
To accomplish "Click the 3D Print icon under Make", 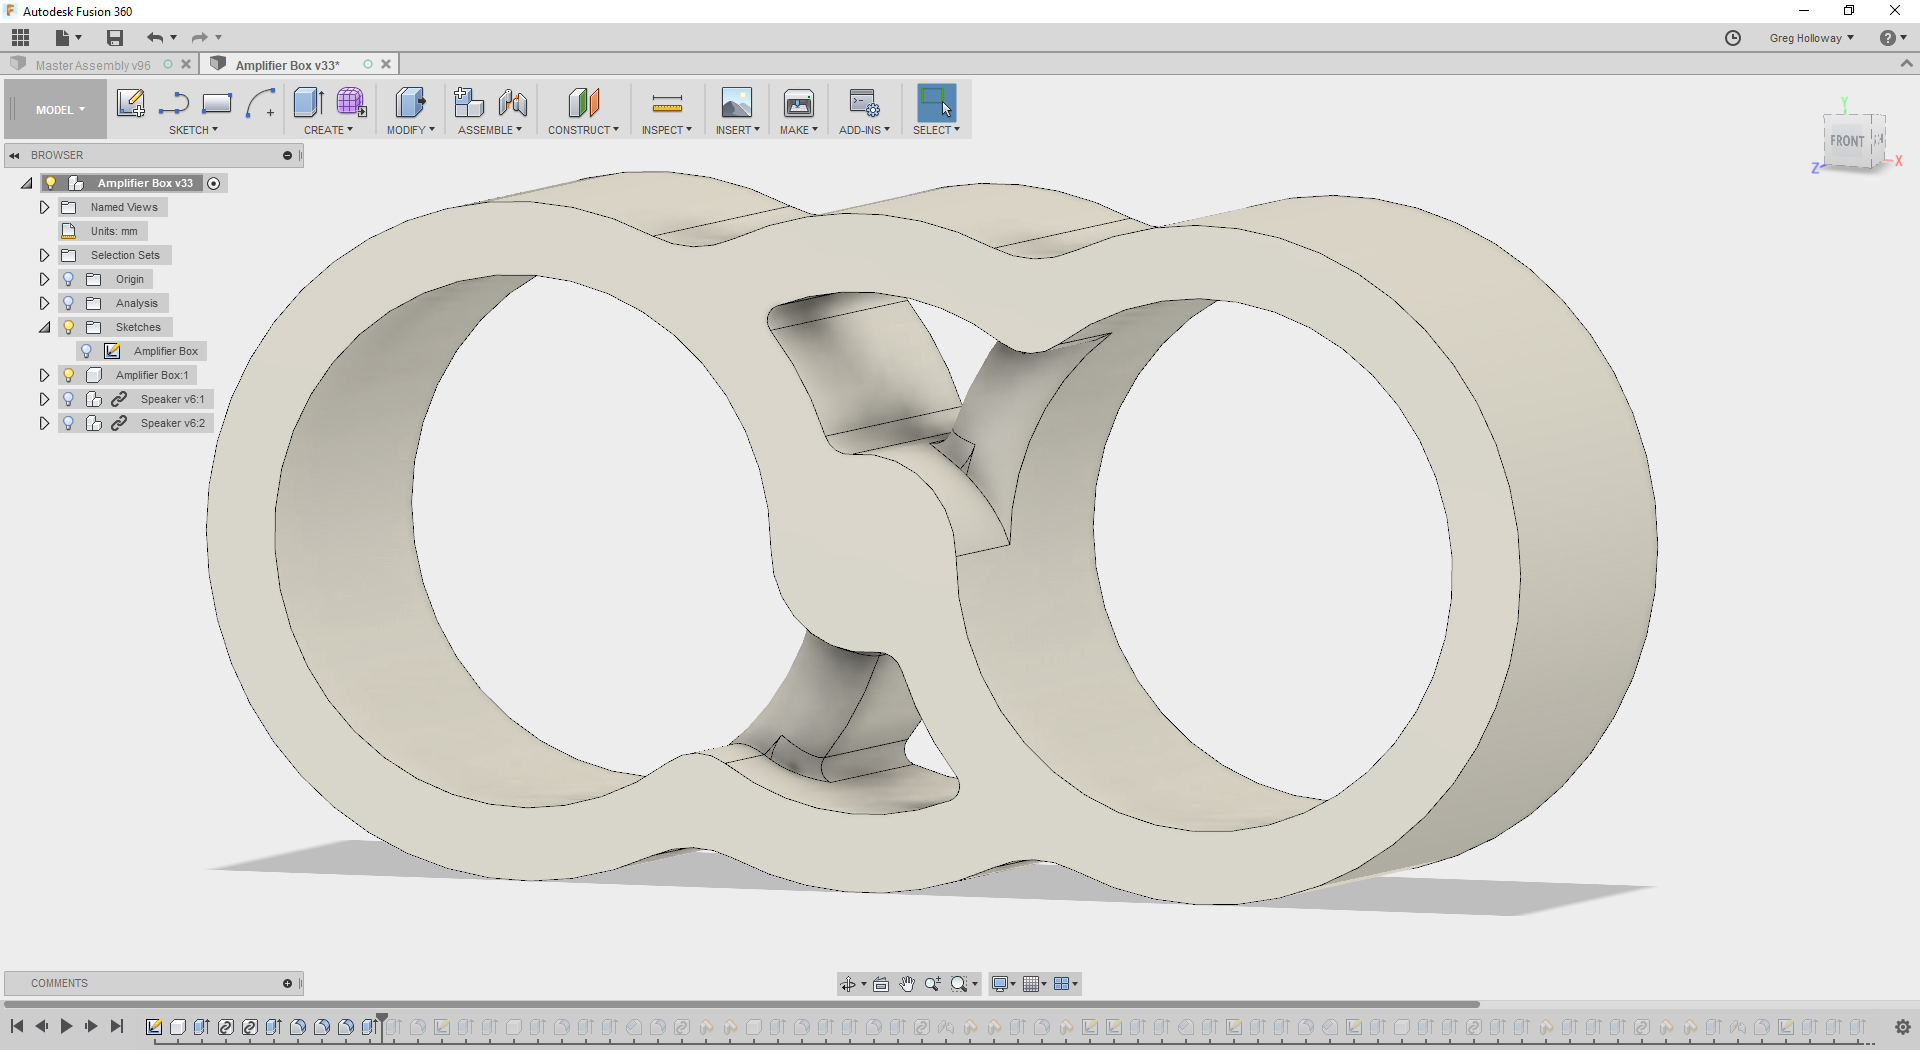I will click(x=798, y=104).
